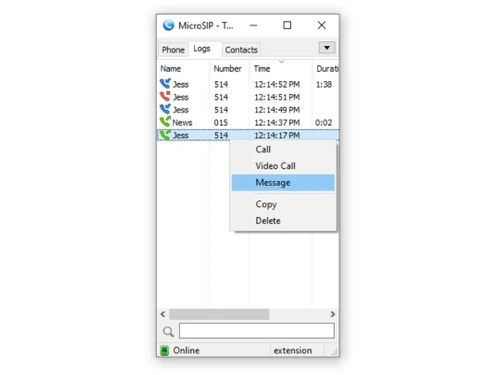Minimize the MicroSIP window
The height and width of the screenshot is (375, 500).
(x=253, y=25)
